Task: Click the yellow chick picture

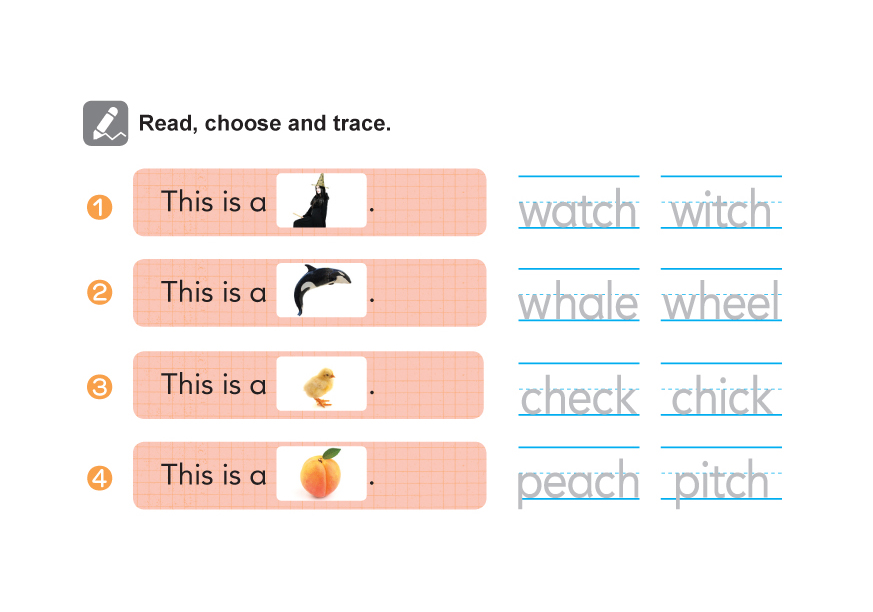Action: (x=321, y=384)
